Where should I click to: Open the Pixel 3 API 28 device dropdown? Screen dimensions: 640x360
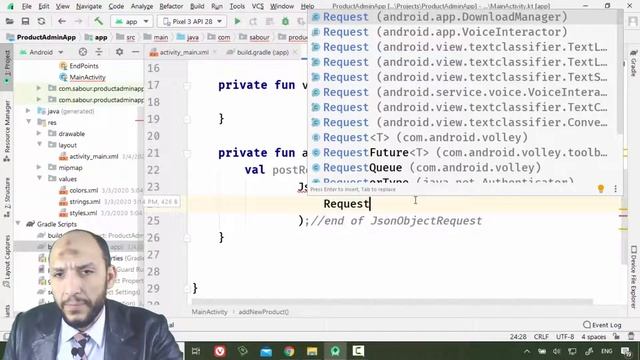click(191, 21)
